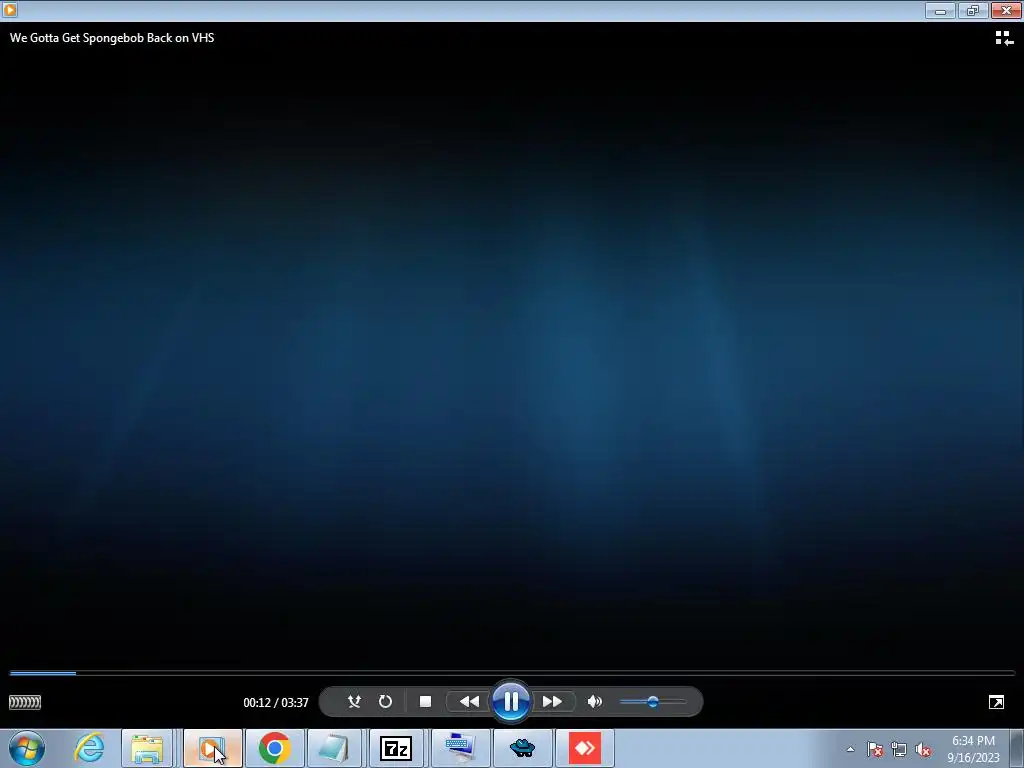This screenshot has width=1024, height=768.
Task: Open the clock showing 6:34 PM
Action: [x=973, y=749]
